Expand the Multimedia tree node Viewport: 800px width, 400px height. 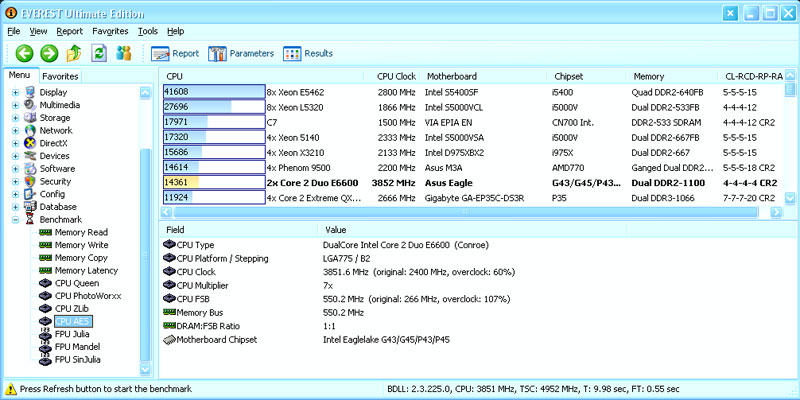click(x=15, y=105)
